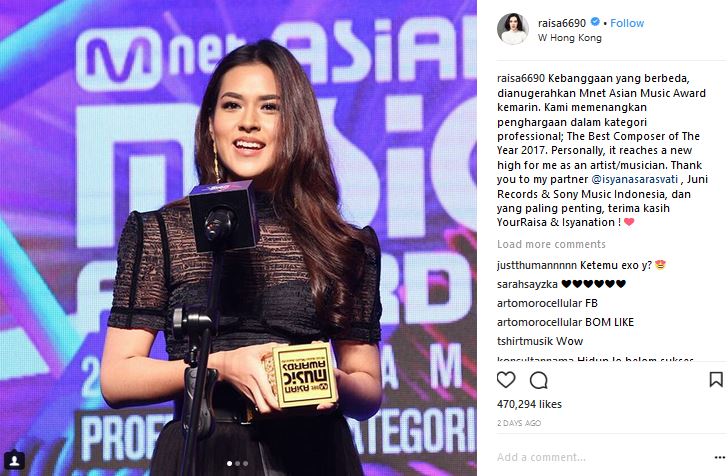This screenshot has width=728, height=476.
Task: Open the comment speech bubble icon
Action: coord(539,380)
